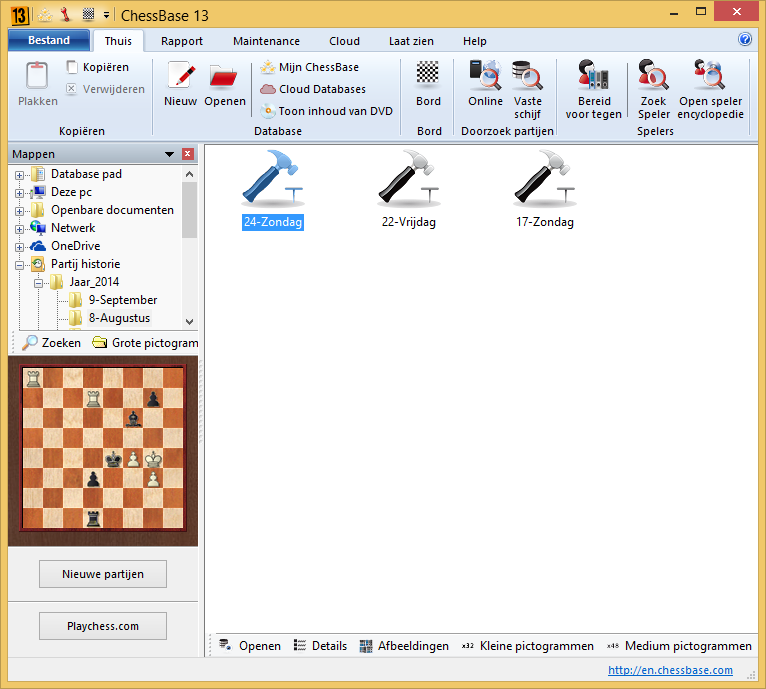This screenshot has width=766, height=689.
Task: Click the Nieuwe partijen button
Action: pyautogui.click(x=103, y=574)
